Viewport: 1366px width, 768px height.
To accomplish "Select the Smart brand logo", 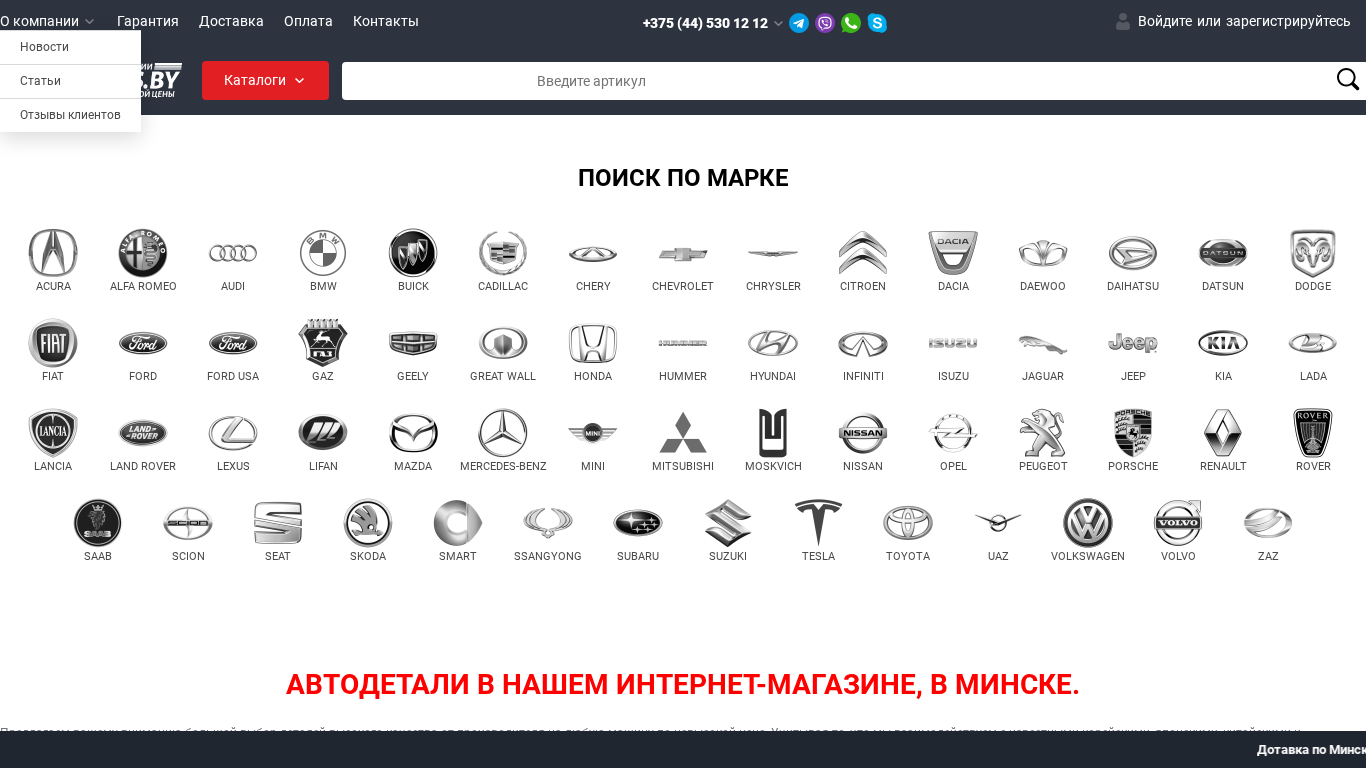I will [458, 523].
